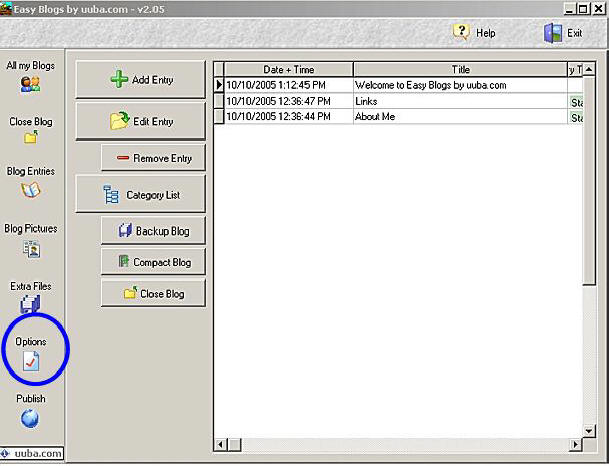Close the Easy Blogs window
609x466 pixels.
[599, 9]
